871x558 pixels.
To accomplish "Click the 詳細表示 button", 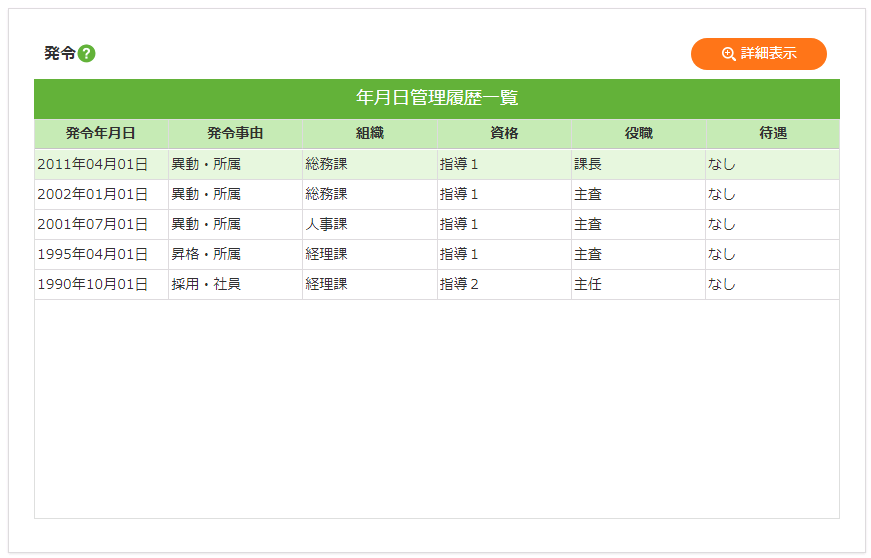I will pos(758,54).
